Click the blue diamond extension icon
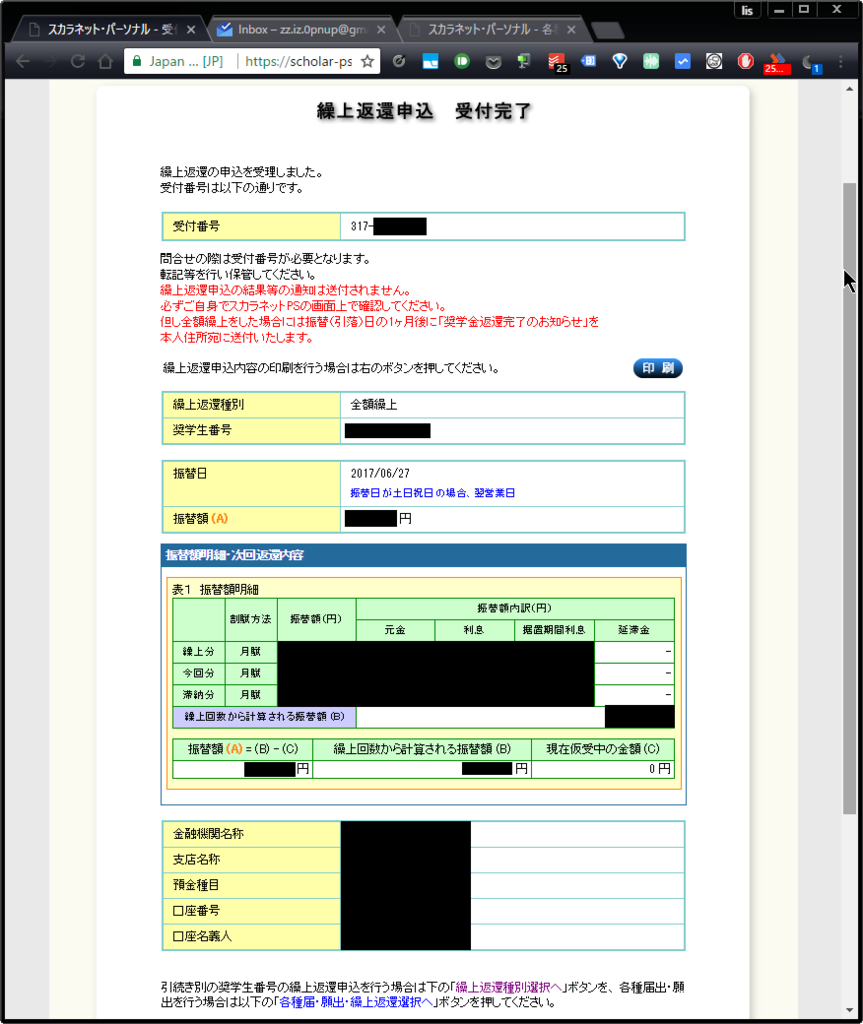863x1024 pixels. point(619,61)
